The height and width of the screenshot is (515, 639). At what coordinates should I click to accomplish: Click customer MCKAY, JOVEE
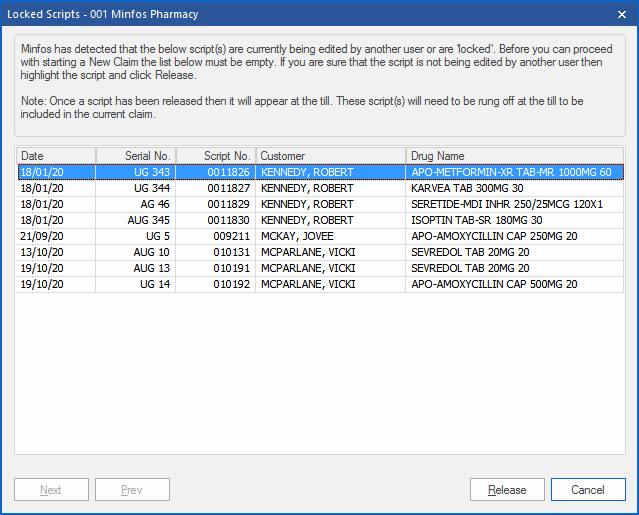tap(297, 236)
